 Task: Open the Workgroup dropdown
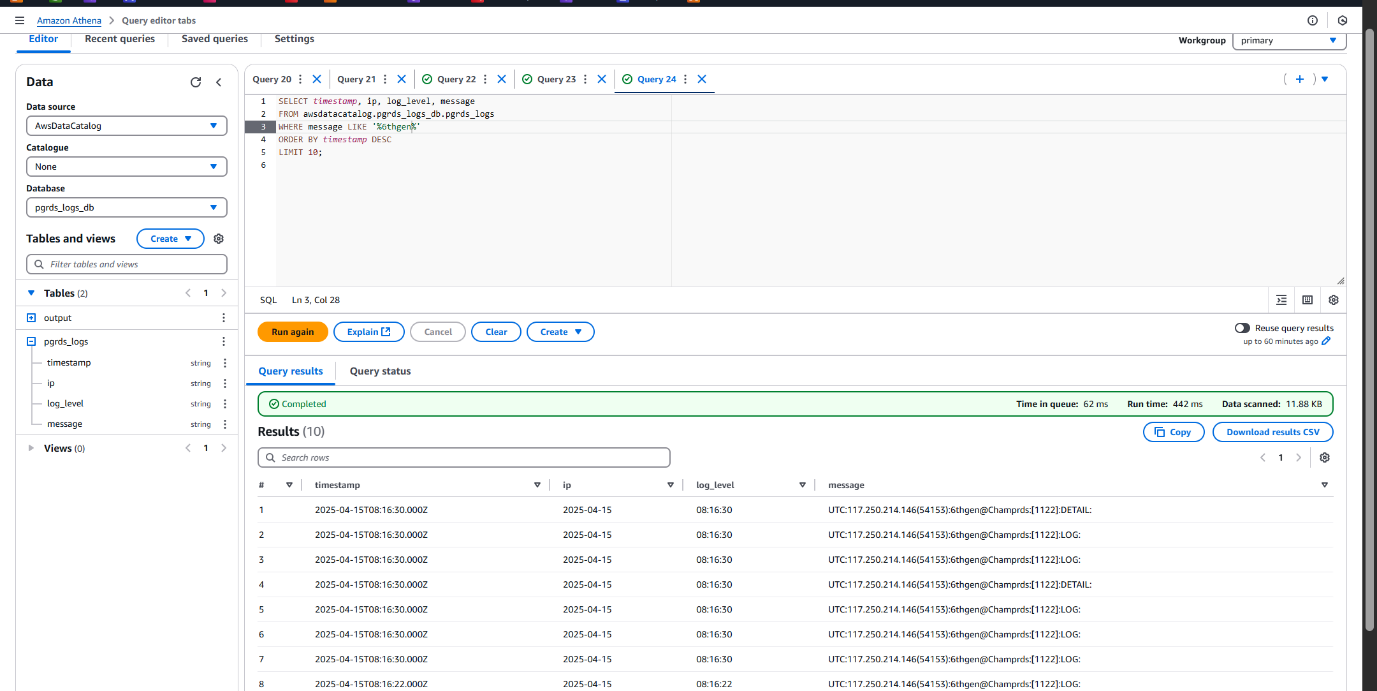click(1289, 40)
